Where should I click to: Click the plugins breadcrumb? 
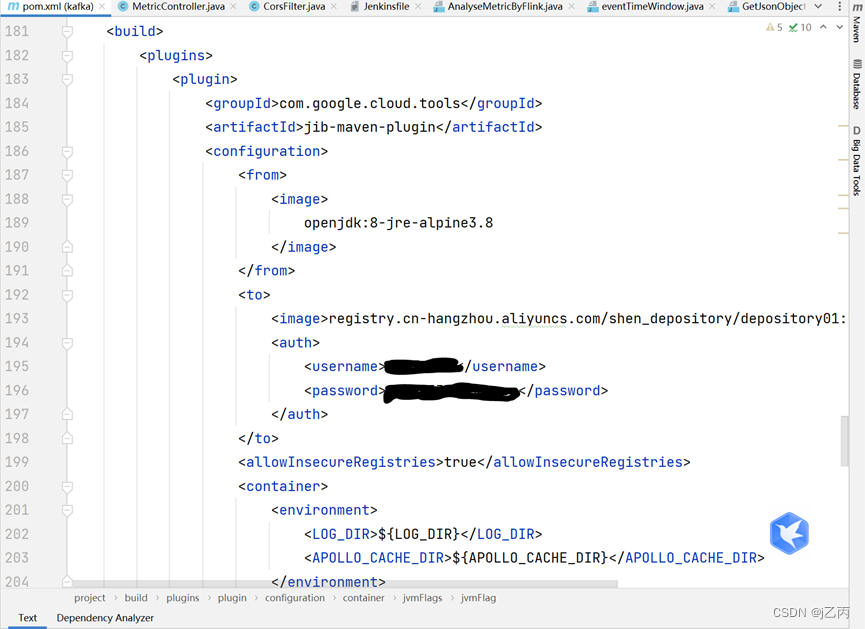(x=183, y=598)
